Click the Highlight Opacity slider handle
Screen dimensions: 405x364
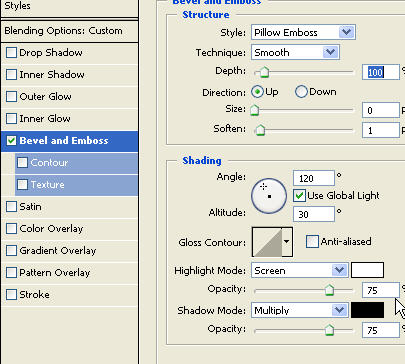(329, 290)
